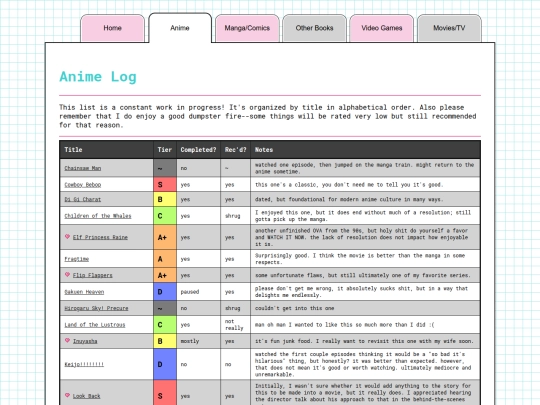540x405 pixels.
Task: Click the Anime Log heading
Action: pyautogui.click(x=98, y=77)
